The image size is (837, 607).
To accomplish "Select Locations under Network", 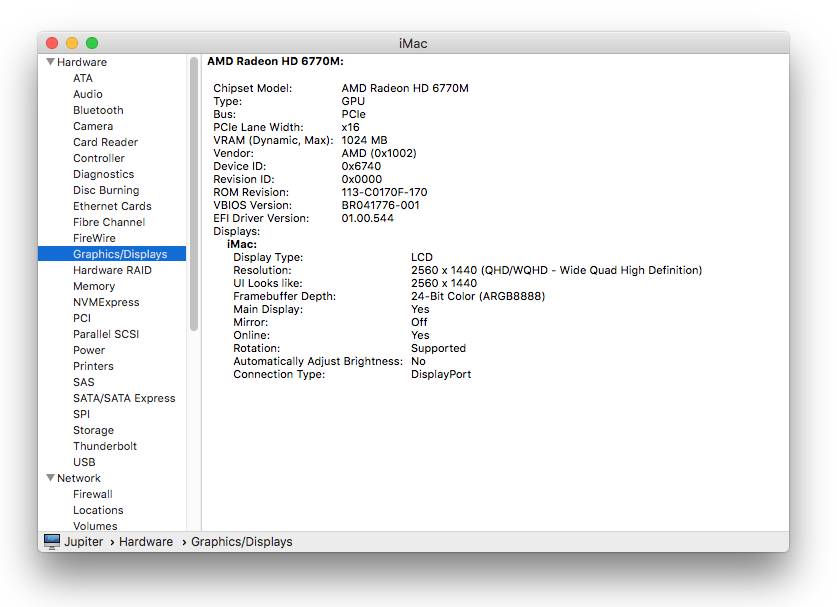I will point(98,510).
